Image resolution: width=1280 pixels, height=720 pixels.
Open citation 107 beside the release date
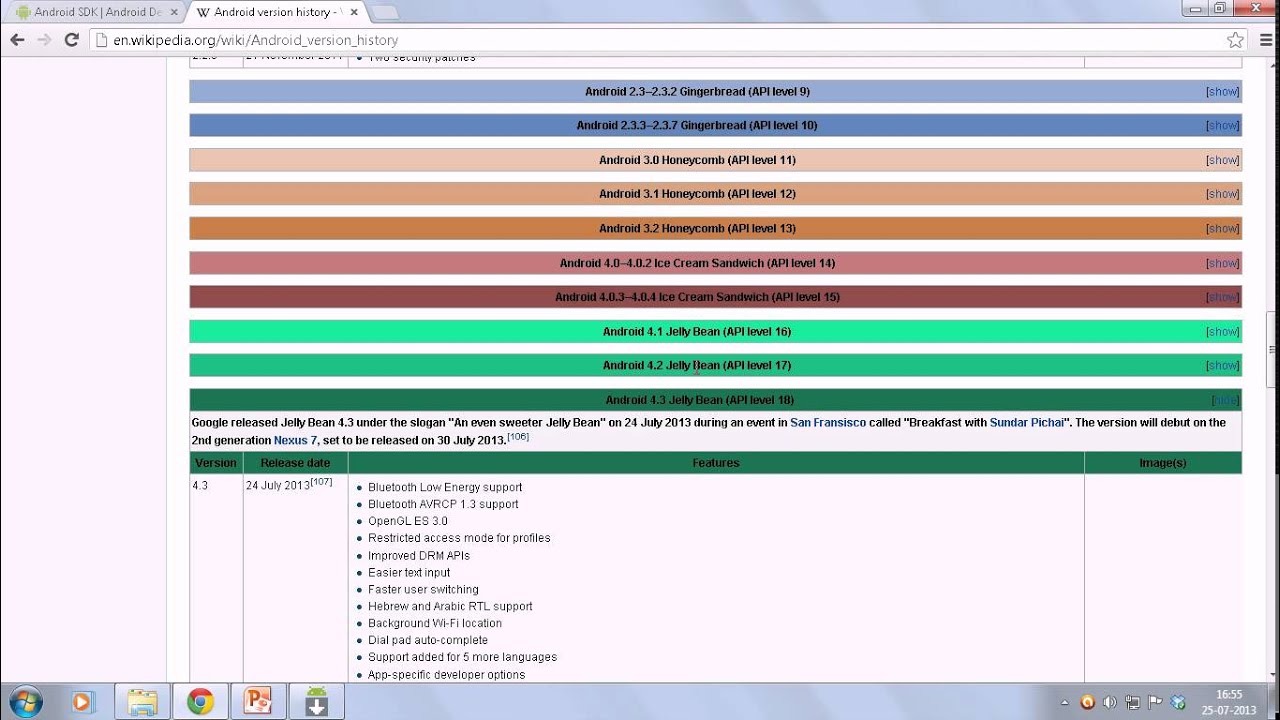pos(321,482)
